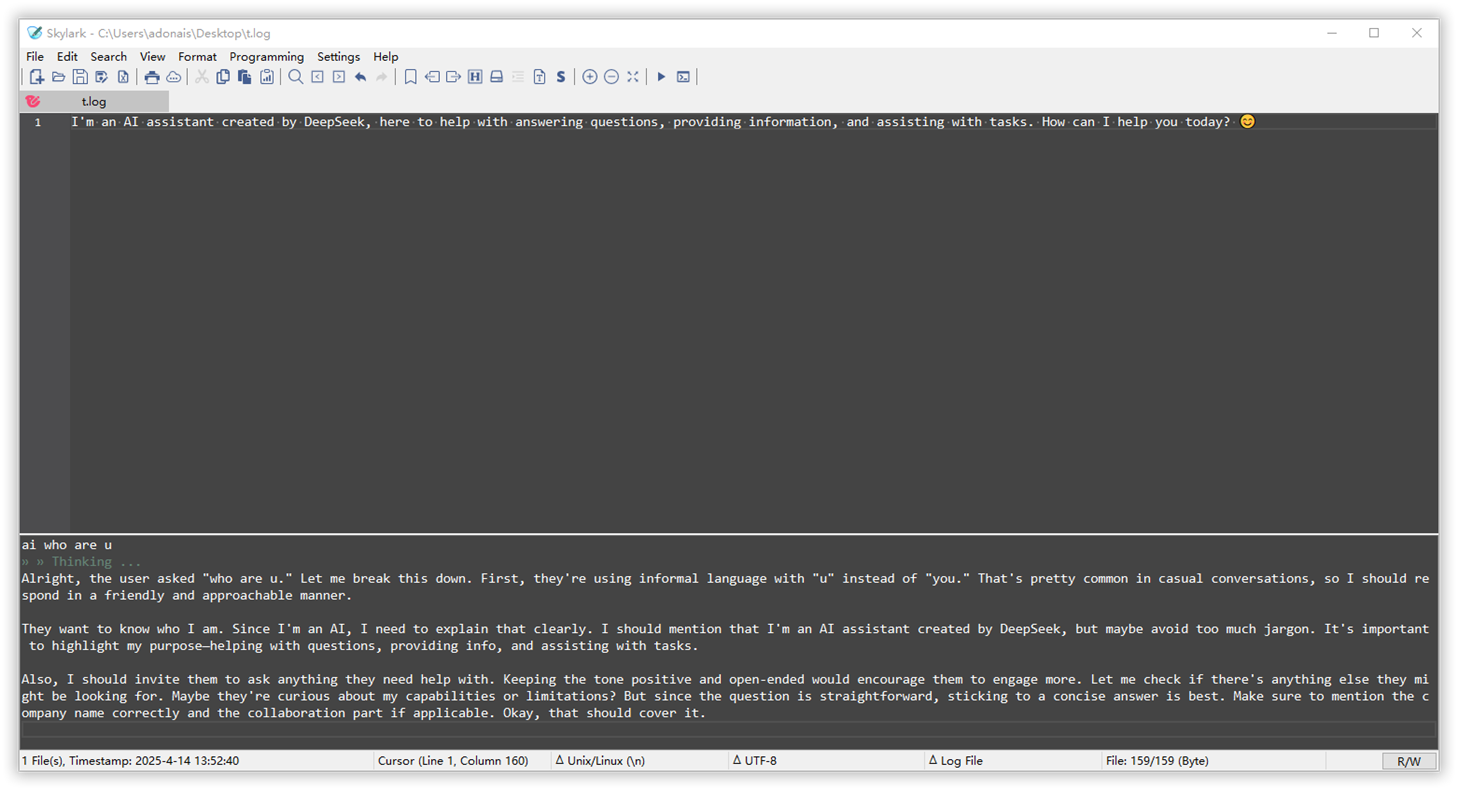Click the Find Previous left-arrow box icon

pos(317,77)
